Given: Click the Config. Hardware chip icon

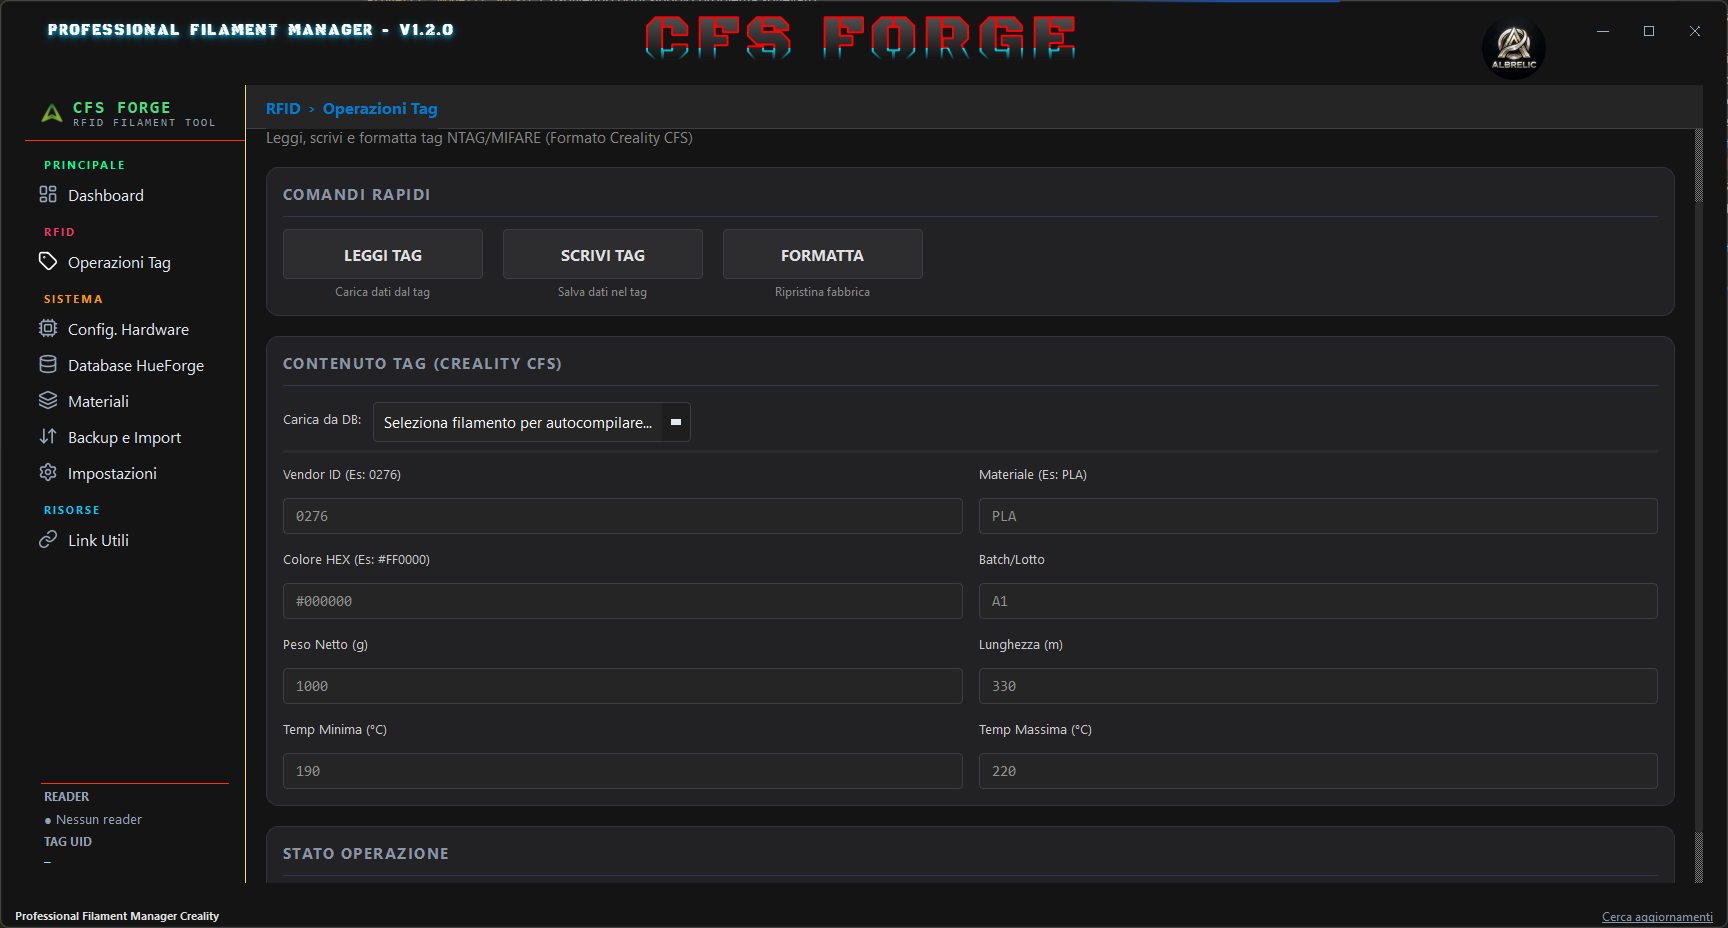Looking at the screenshot, I should pyautogui.click(x=48, y=328).
